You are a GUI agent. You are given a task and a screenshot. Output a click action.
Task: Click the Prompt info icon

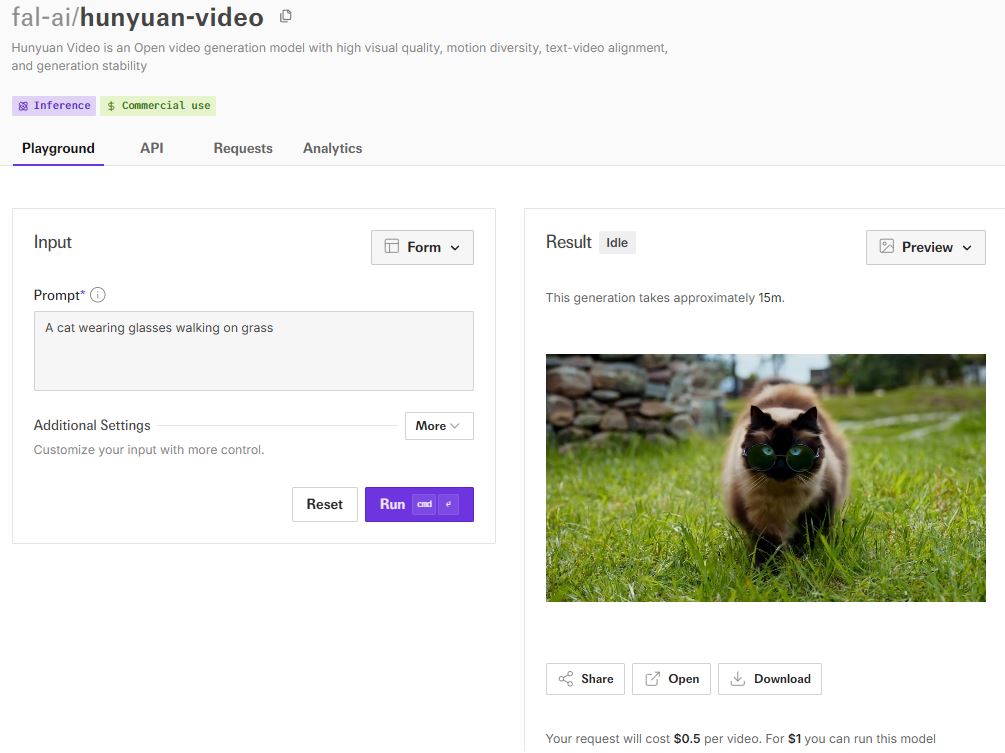coord(98,295)
